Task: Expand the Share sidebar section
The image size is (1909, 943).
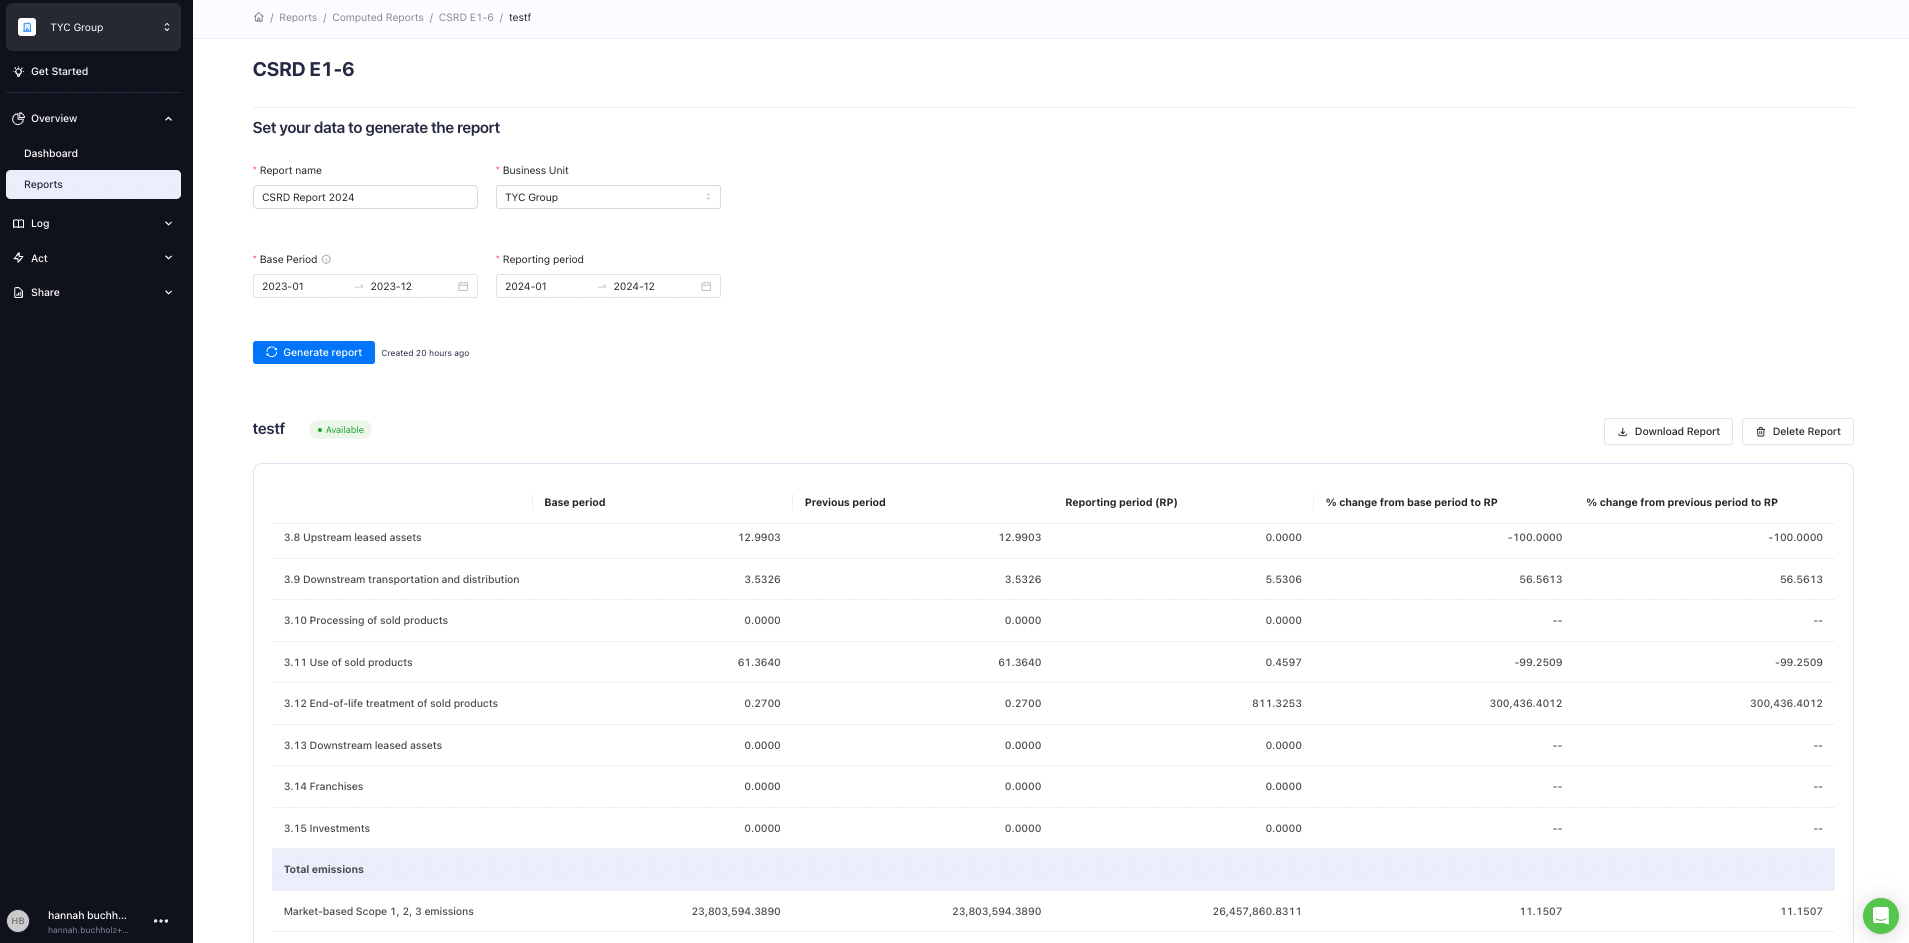Action: pos(93,292)
